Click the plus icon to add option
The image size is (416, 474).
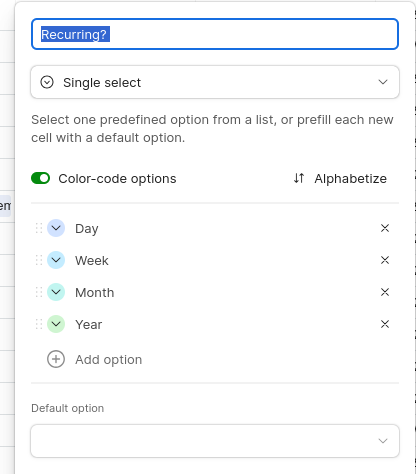pyautogui.click(x=56, y=359)
